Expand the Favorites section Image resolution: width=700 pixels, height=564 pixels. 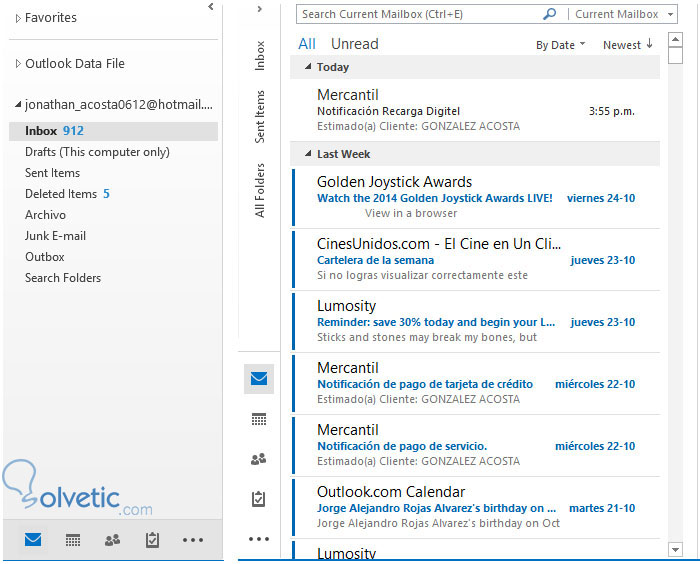[18, 18]
